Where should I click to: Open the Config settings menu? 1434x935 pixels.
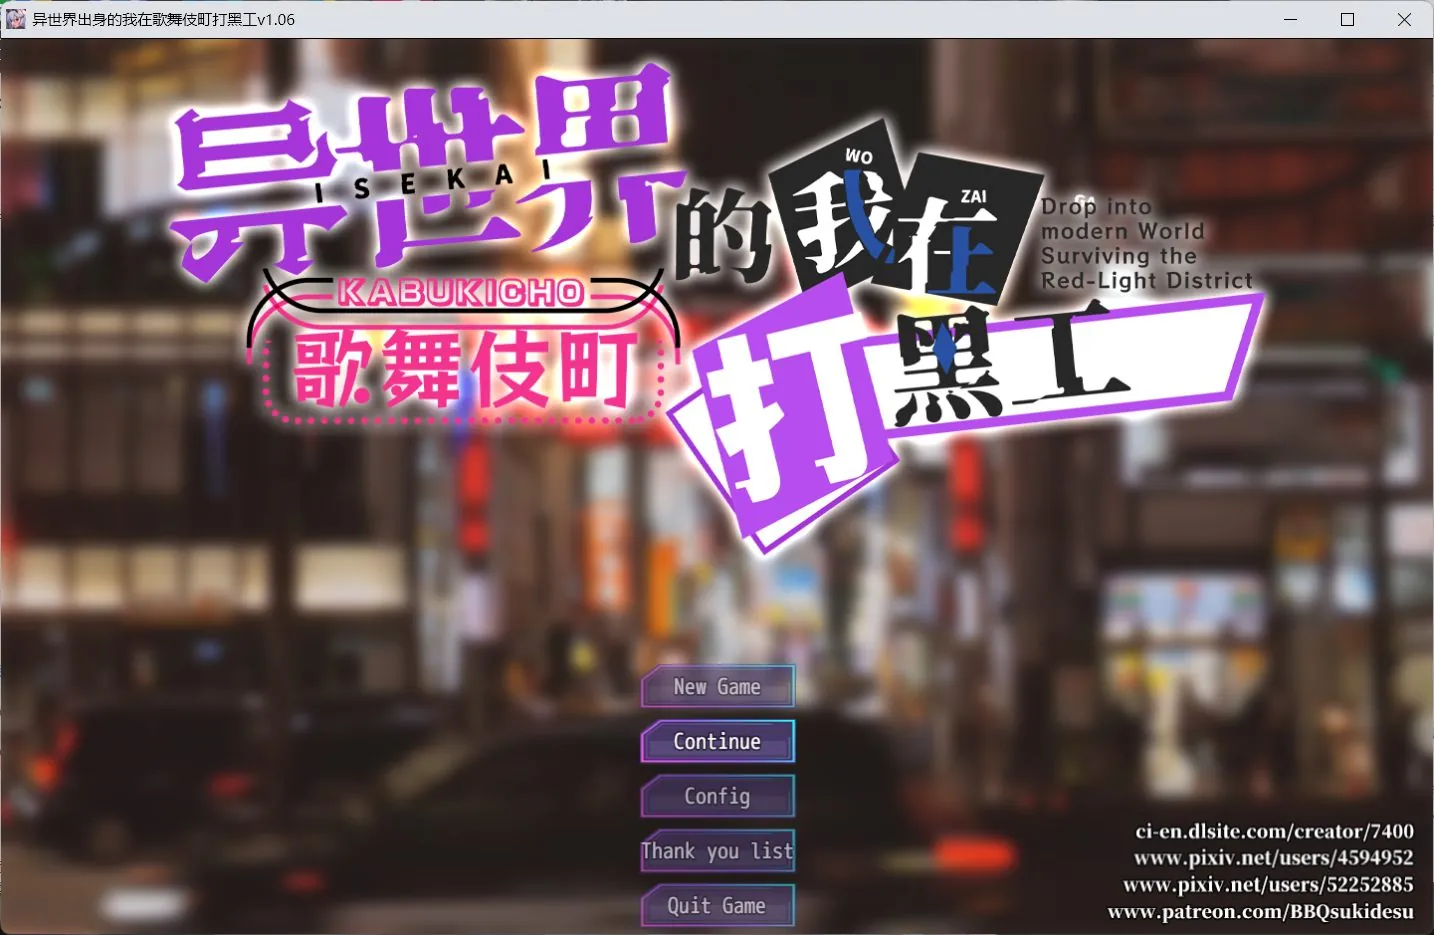click(x=717, y=796)
